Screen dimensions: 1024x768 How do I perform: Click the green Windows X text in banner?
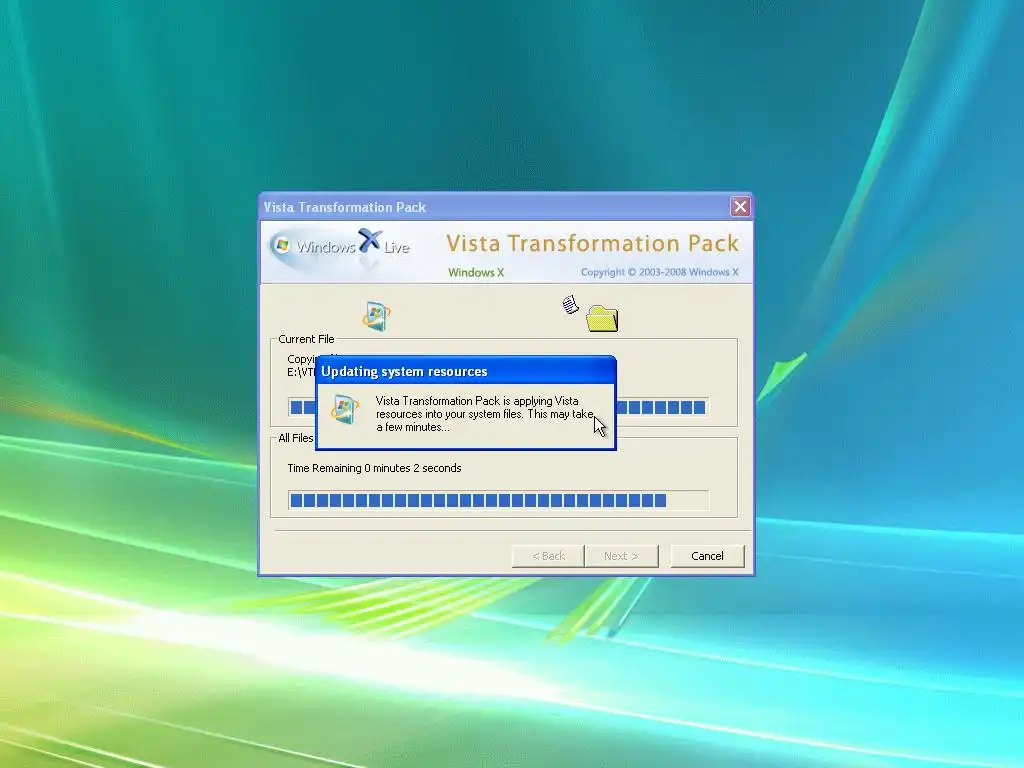(x=476, y=272)
